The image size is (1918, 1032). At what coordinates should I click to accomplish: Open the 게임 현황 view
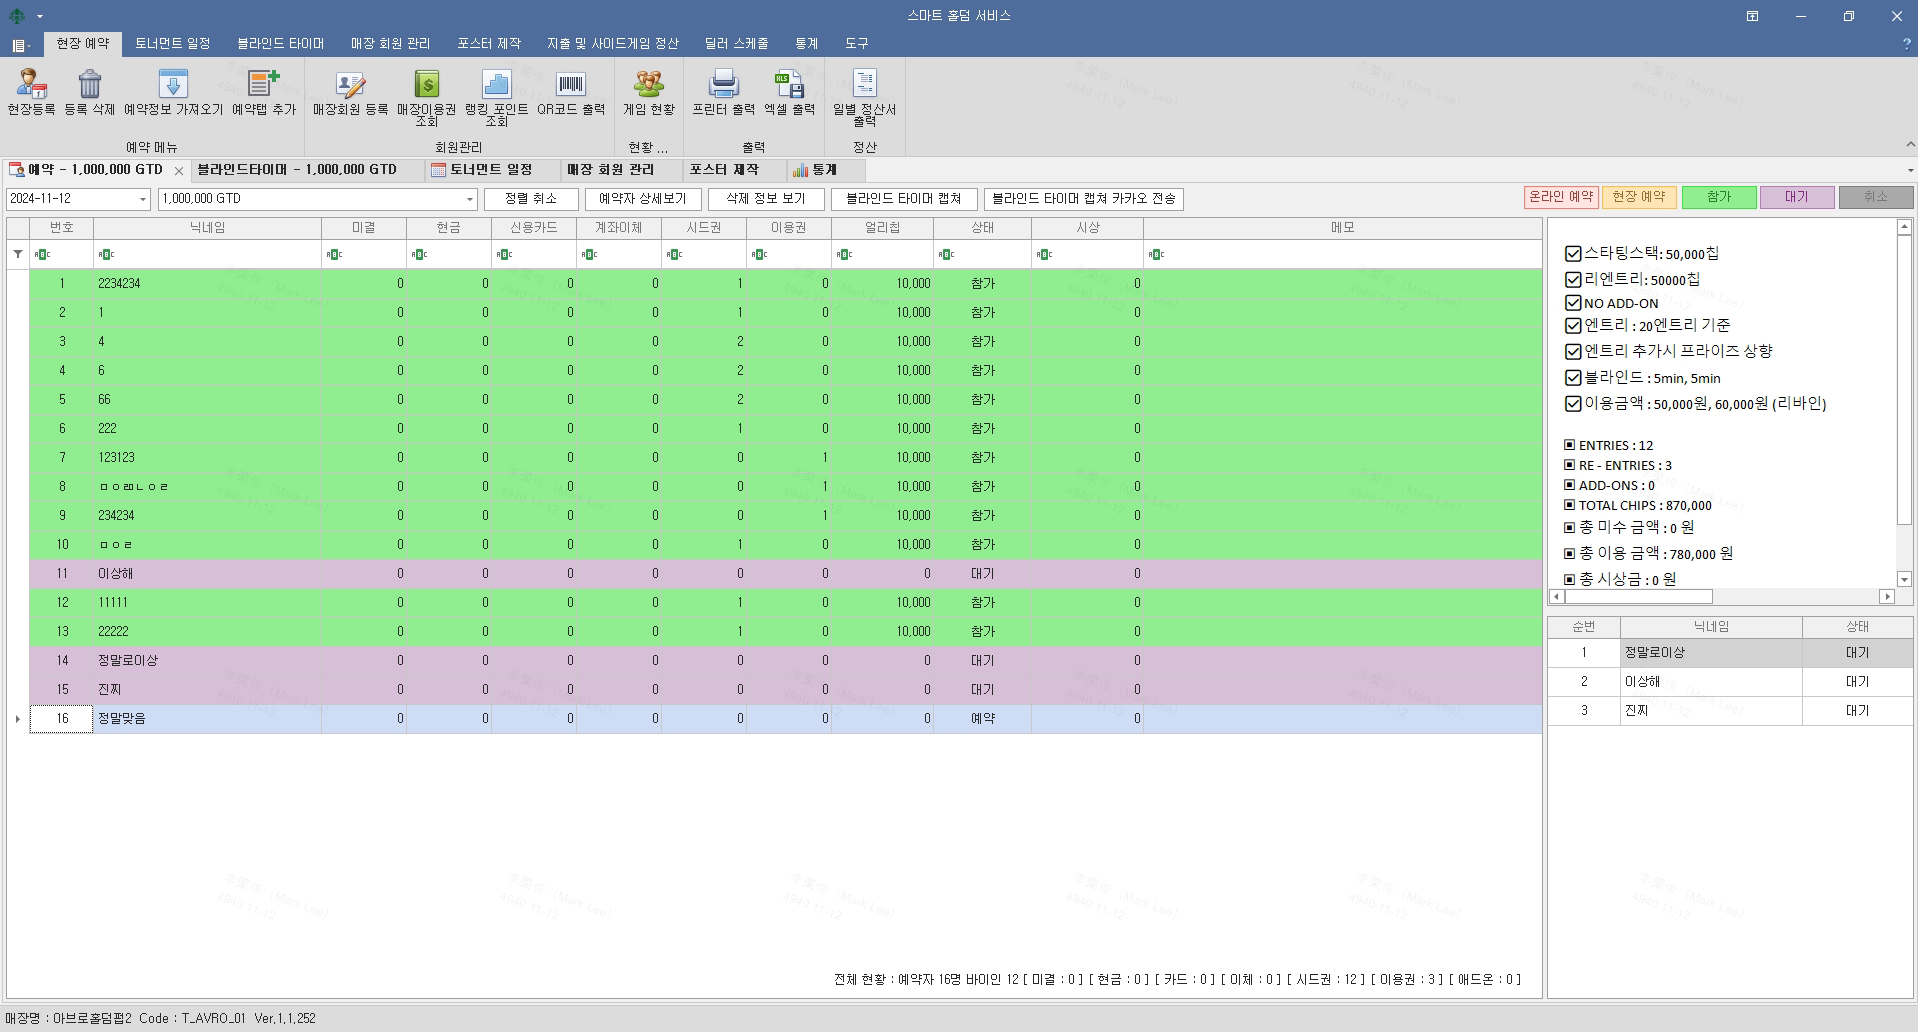point(648,86)
